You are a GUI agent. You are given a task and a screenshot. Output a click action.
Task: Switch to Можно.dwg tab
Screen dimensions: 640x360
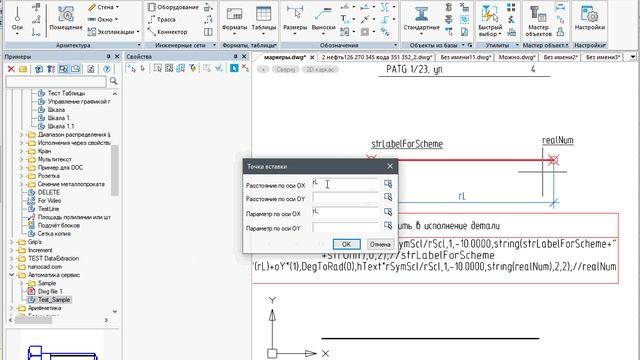click(517, 57)
